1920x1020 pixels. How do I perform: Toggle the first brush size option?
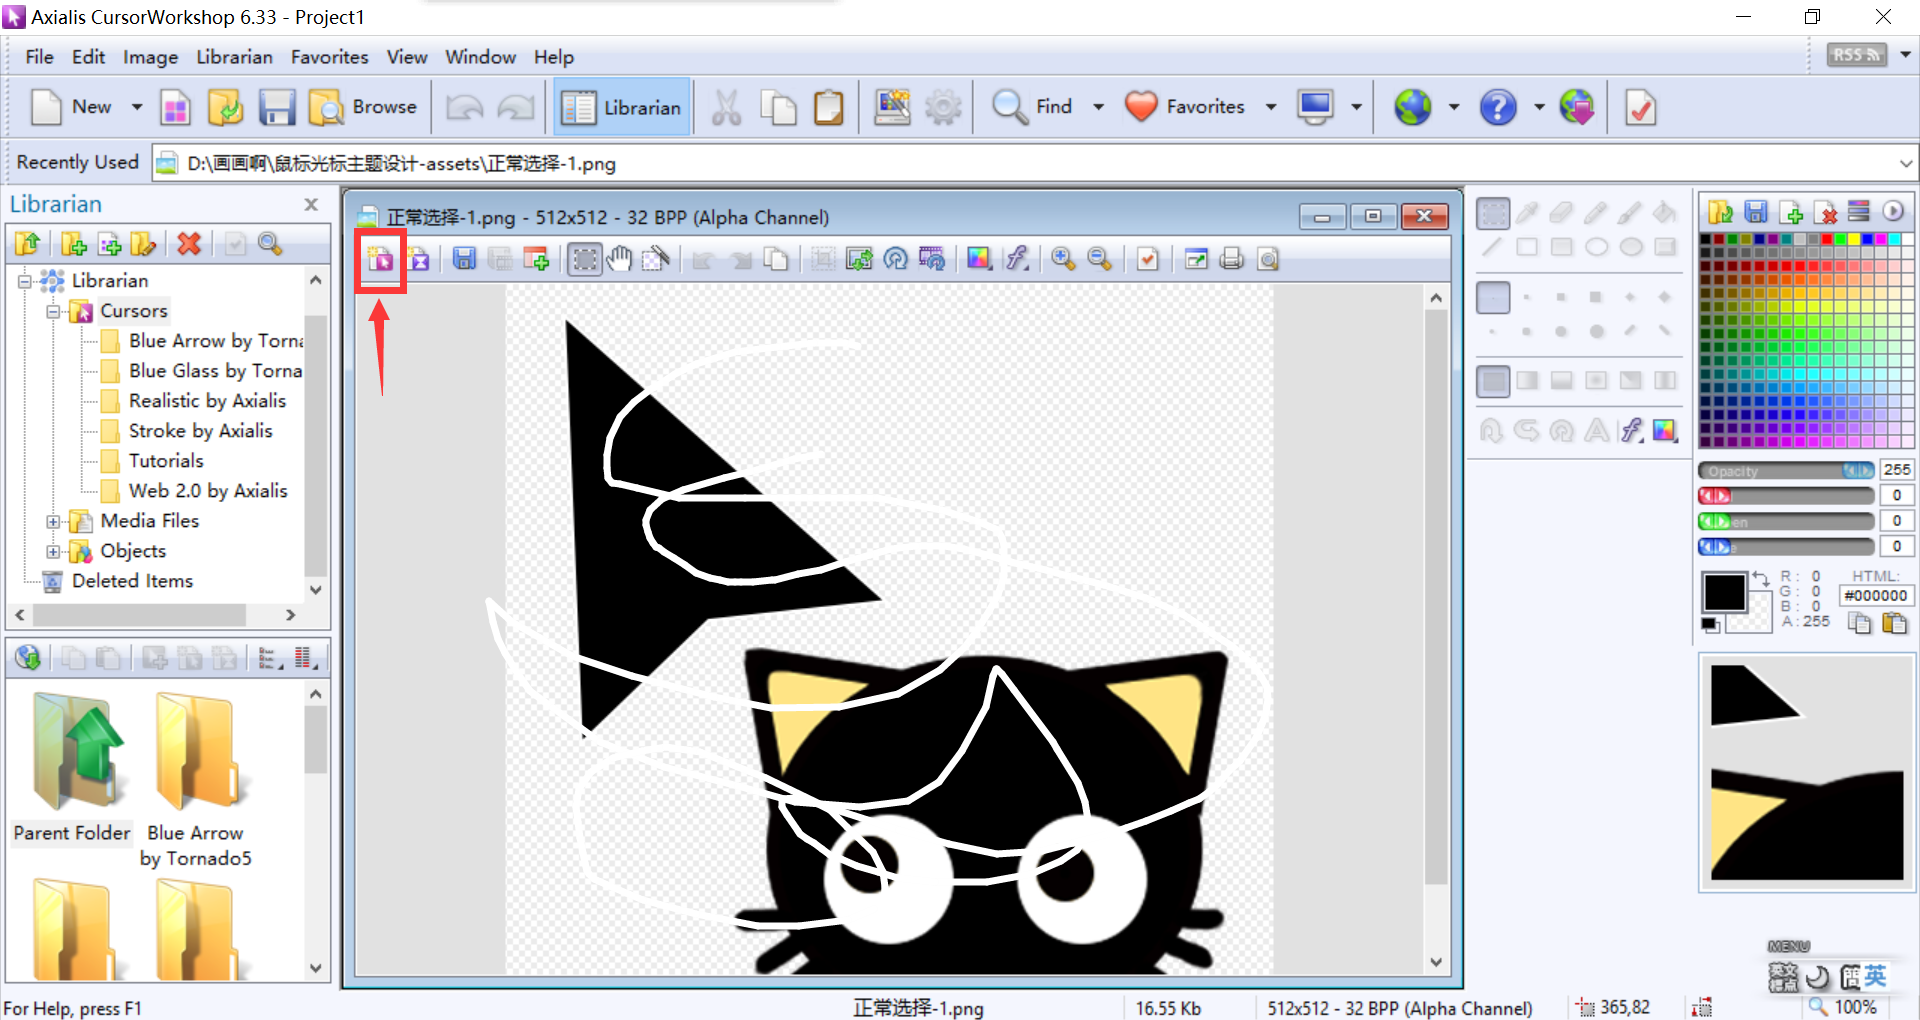click(1493, 297)
